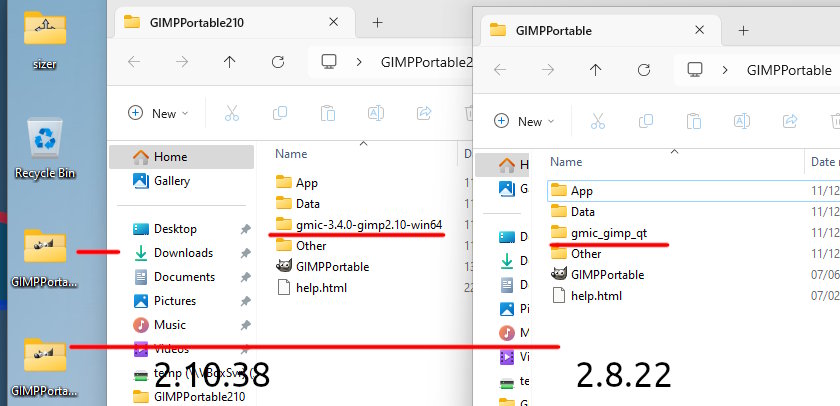This screenshot has height=406, width=840.
Task: Click GIMPPortable2 breadcrumb in address bar
Action: (x=426, y=62)
